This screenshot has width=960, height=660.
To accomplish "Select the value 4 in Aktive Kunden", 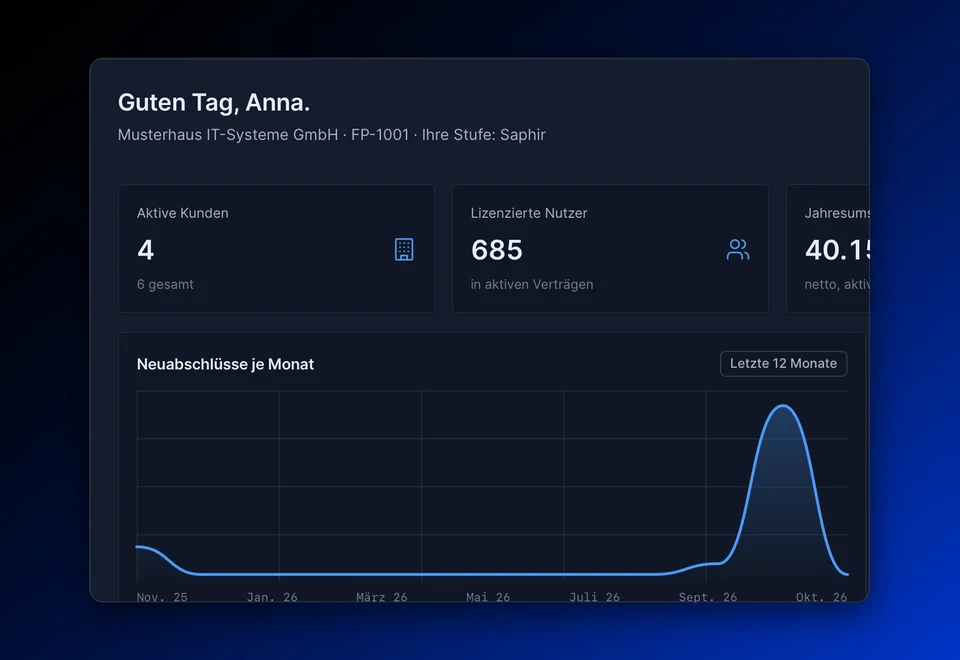I will 146,250.
